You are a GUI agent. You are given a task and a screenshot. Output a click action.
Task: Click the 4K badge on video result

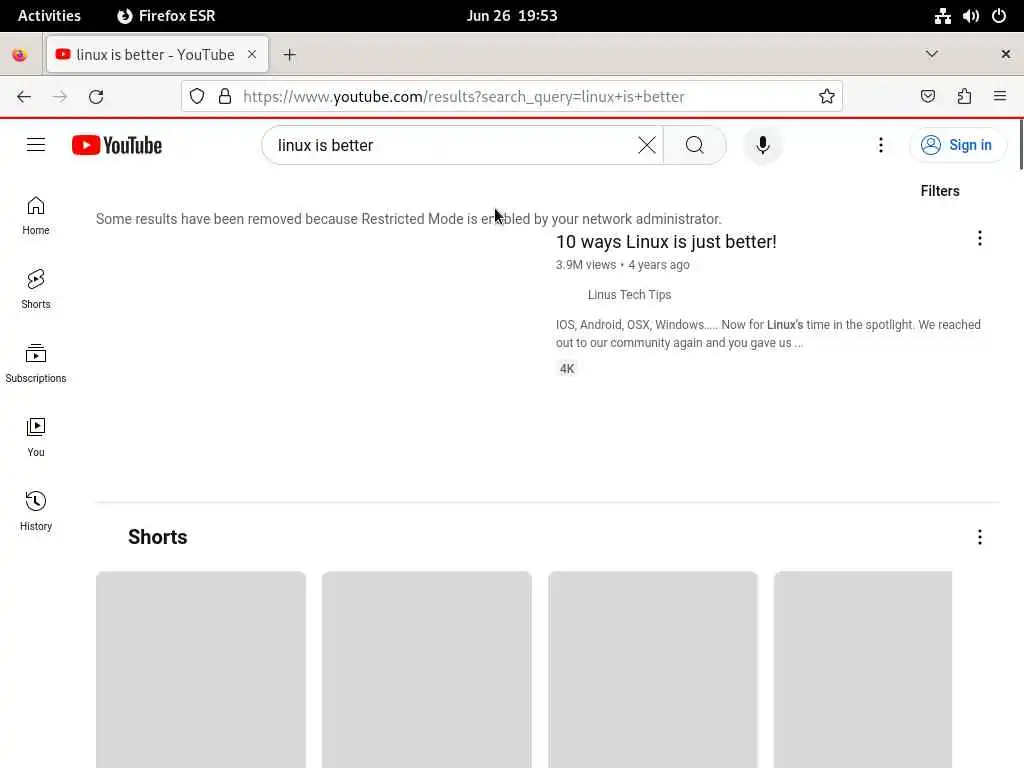pos(567,369)
